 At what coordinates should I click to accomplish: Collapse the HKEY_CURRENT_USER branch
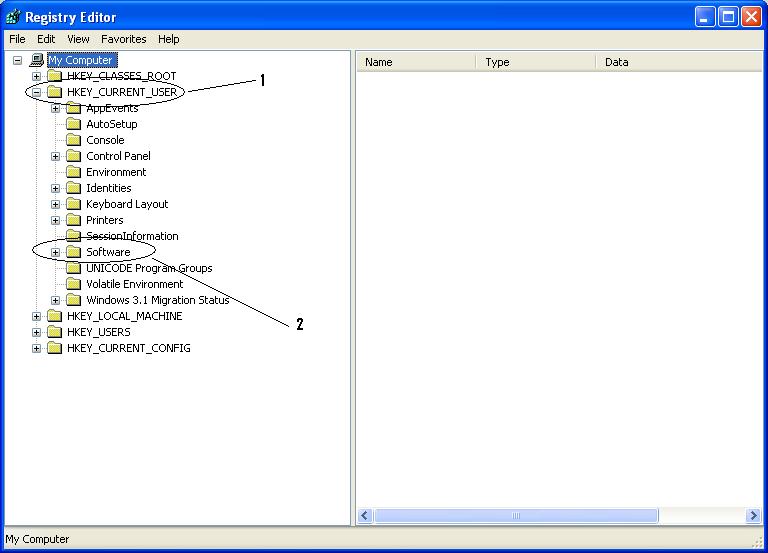point(37,92)
